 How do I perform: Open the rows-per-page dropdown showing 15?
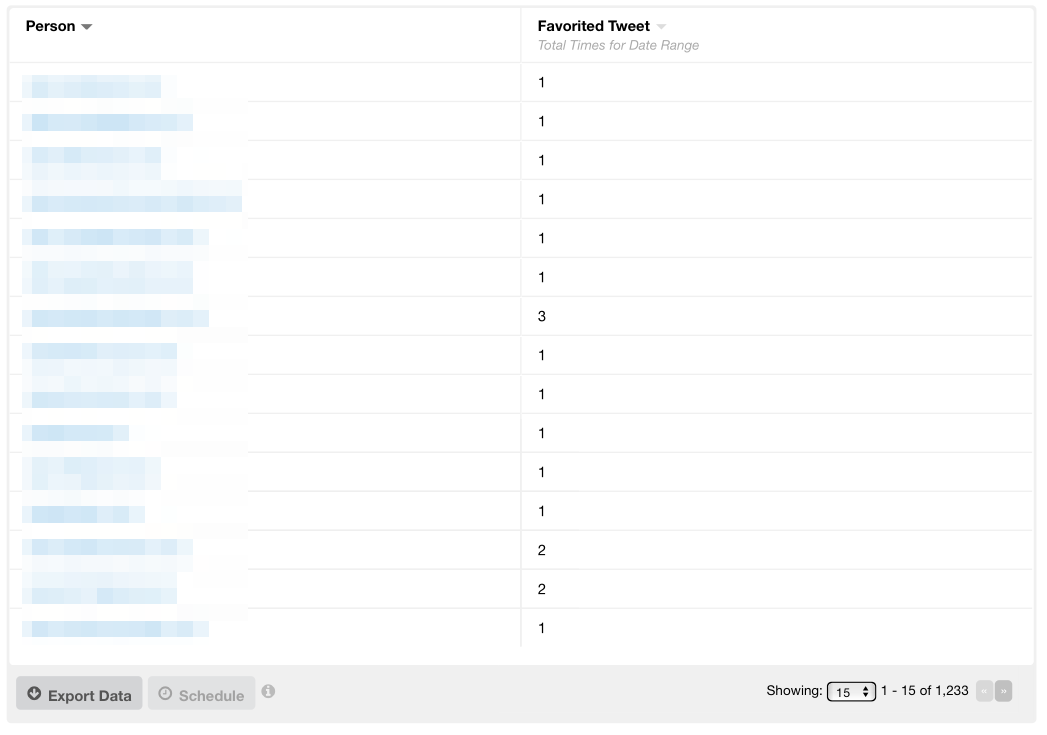[851, 692]
